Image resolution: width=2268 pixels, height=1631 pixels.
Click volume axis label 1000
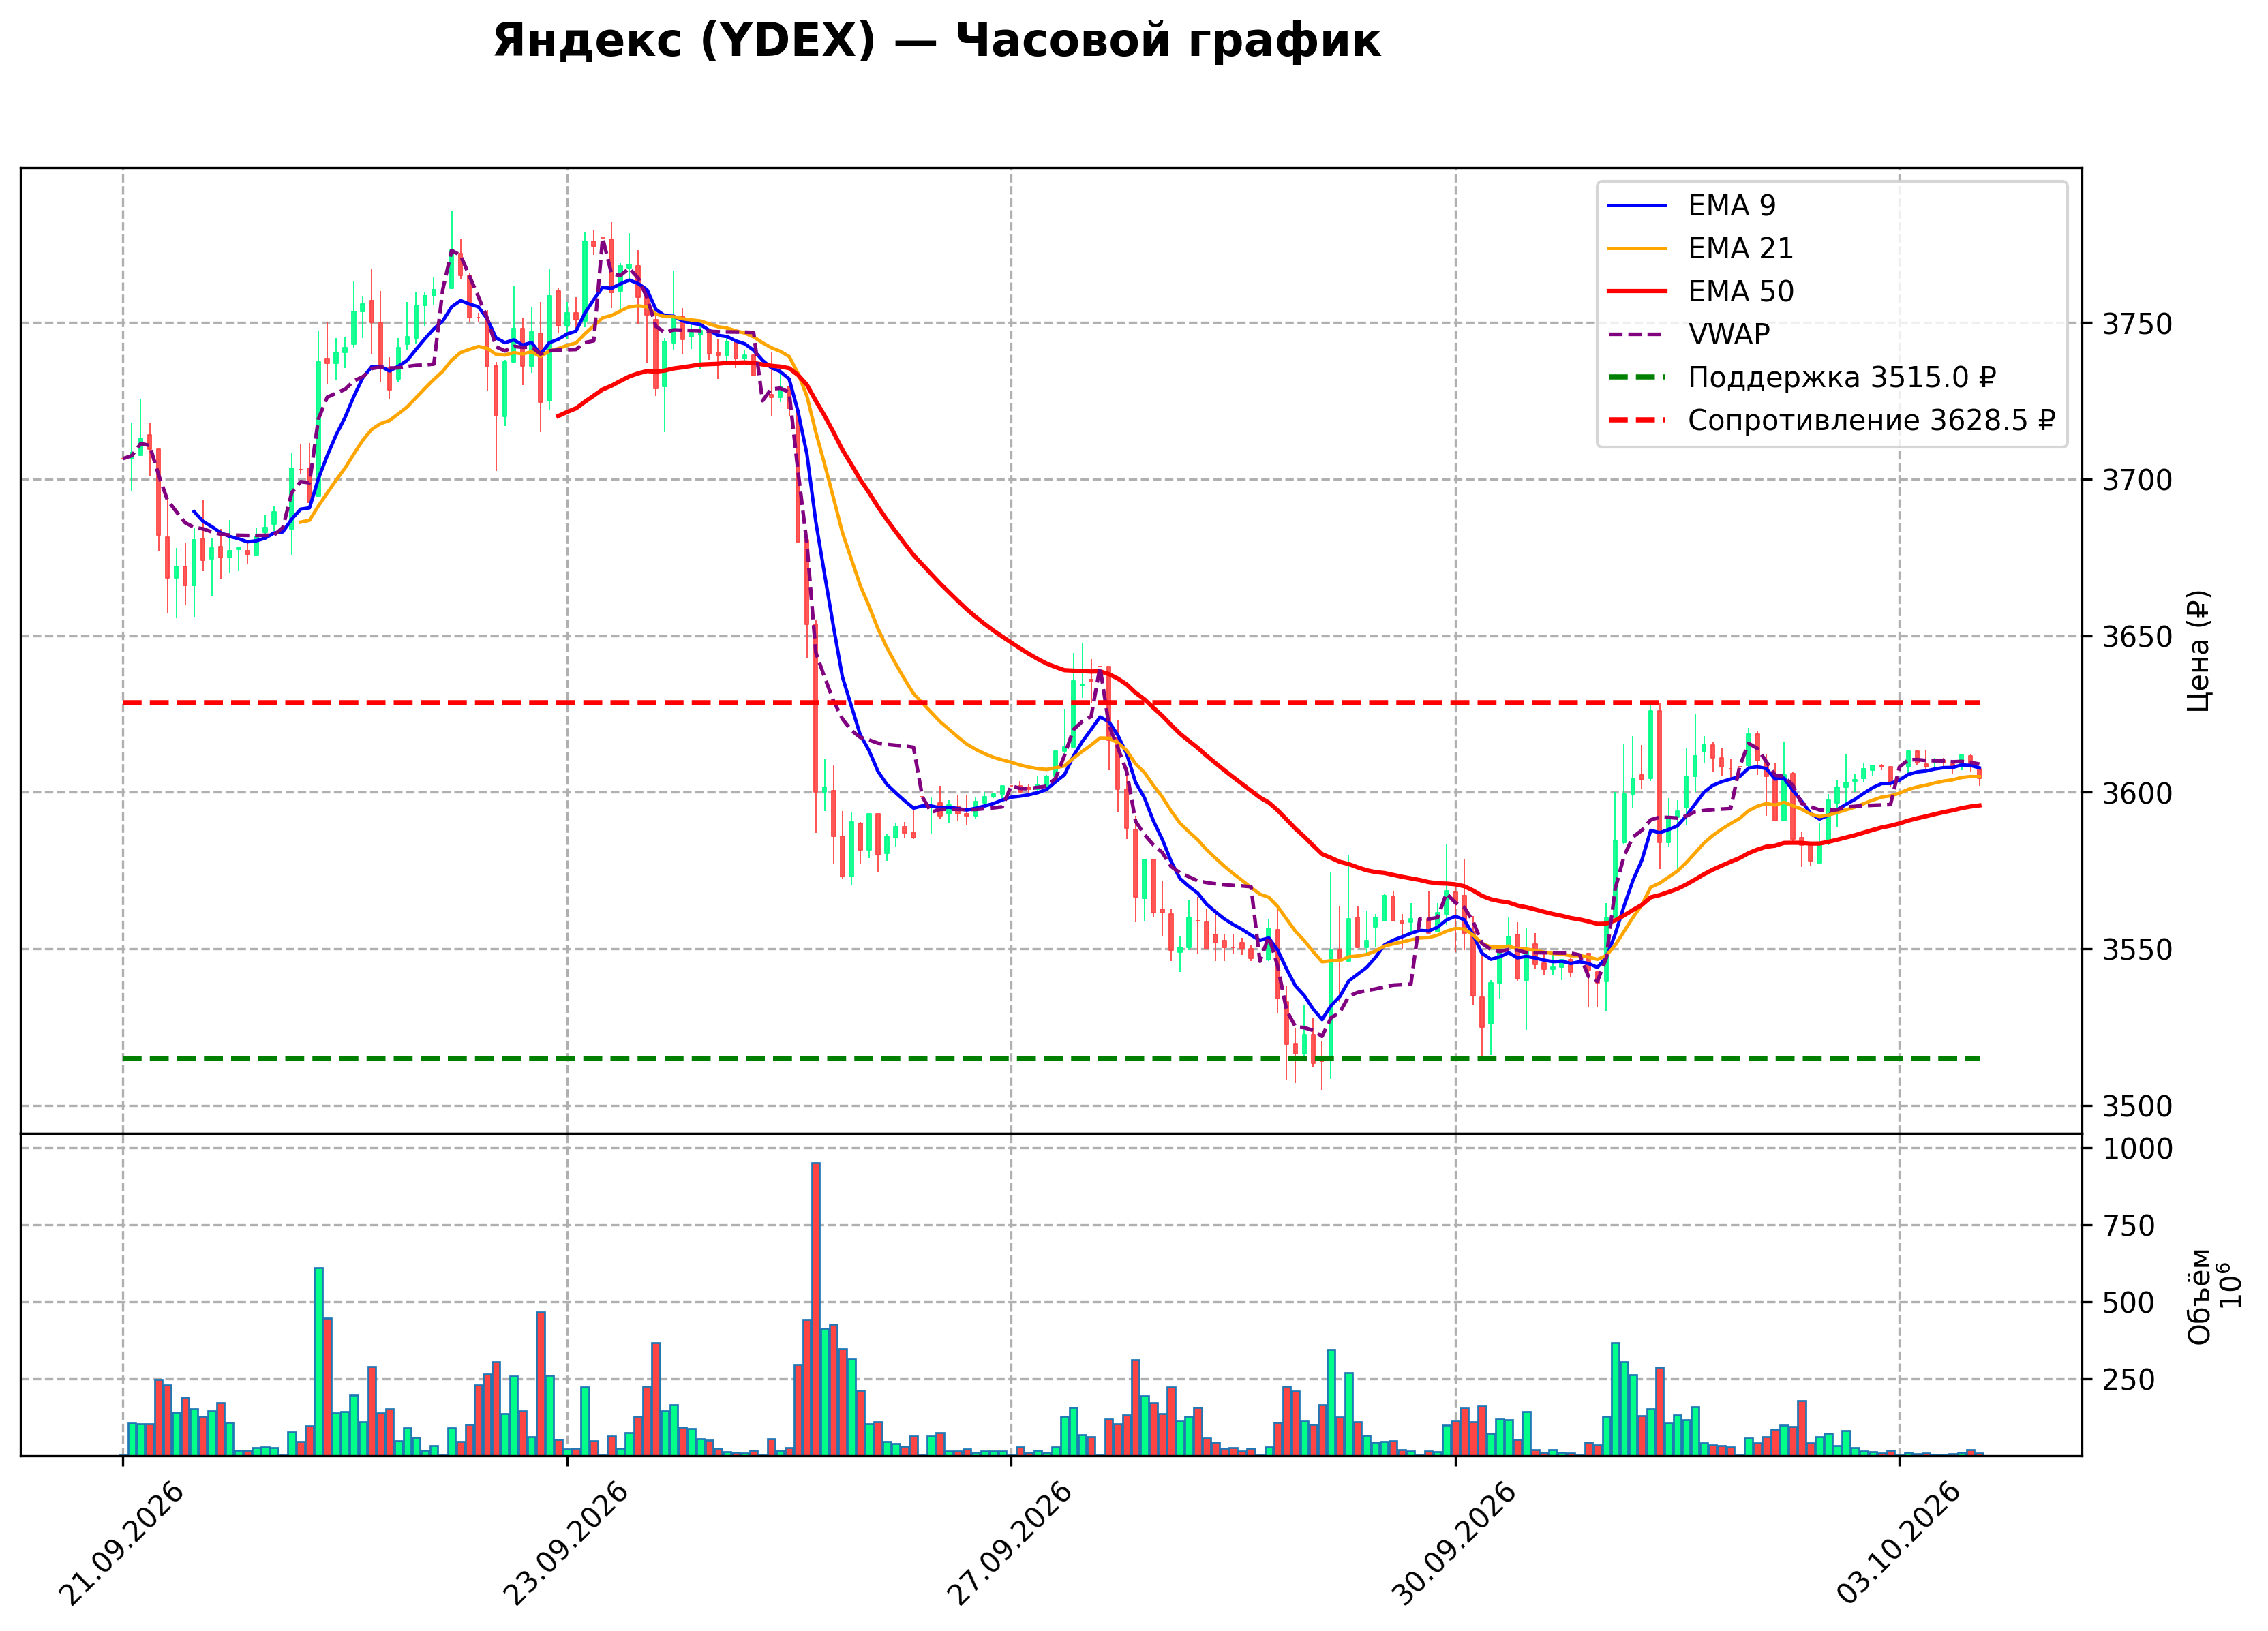tap(2137, 1149)
